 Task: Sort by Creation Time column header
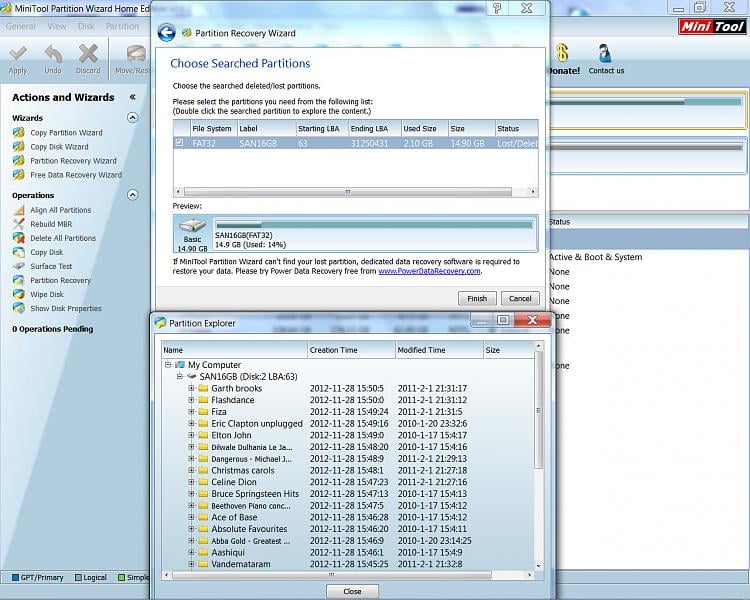[x=351, y=350]
